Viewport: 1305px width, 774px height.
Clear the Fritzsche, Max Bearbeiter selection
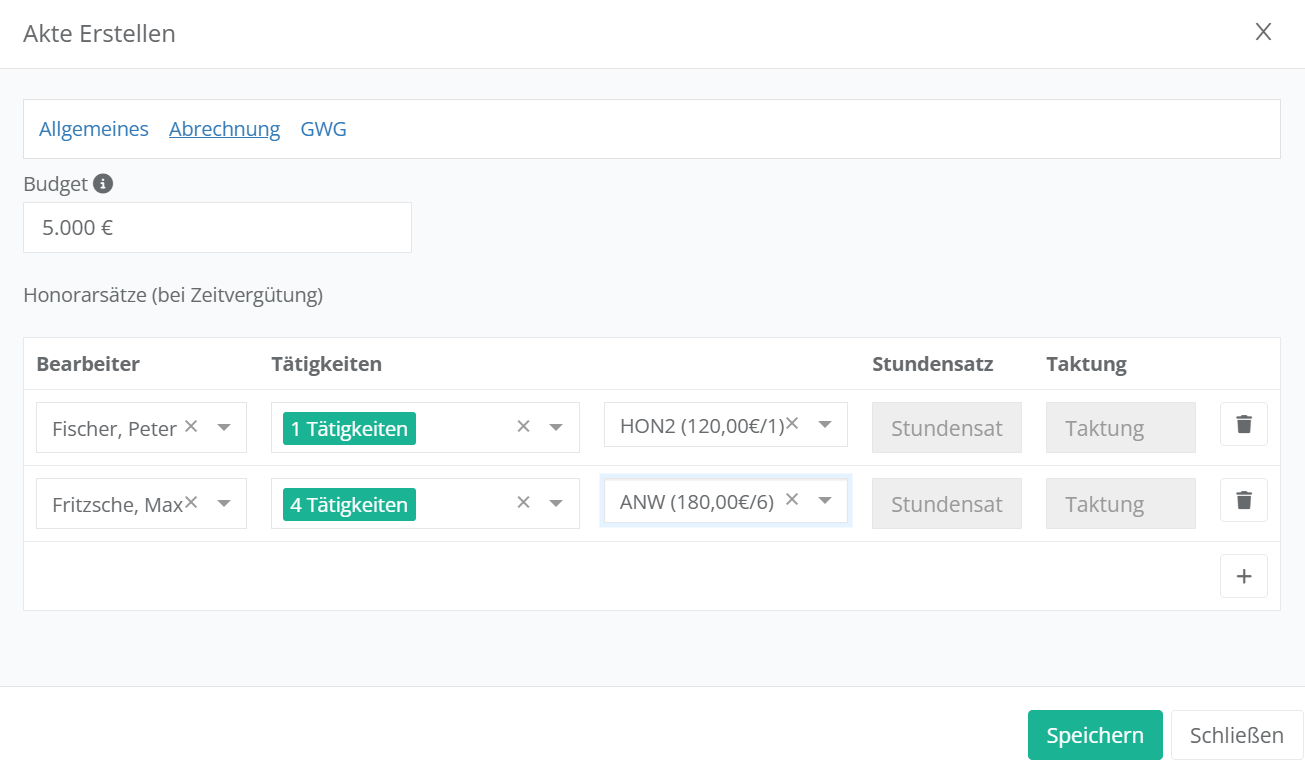pos(191,502)
